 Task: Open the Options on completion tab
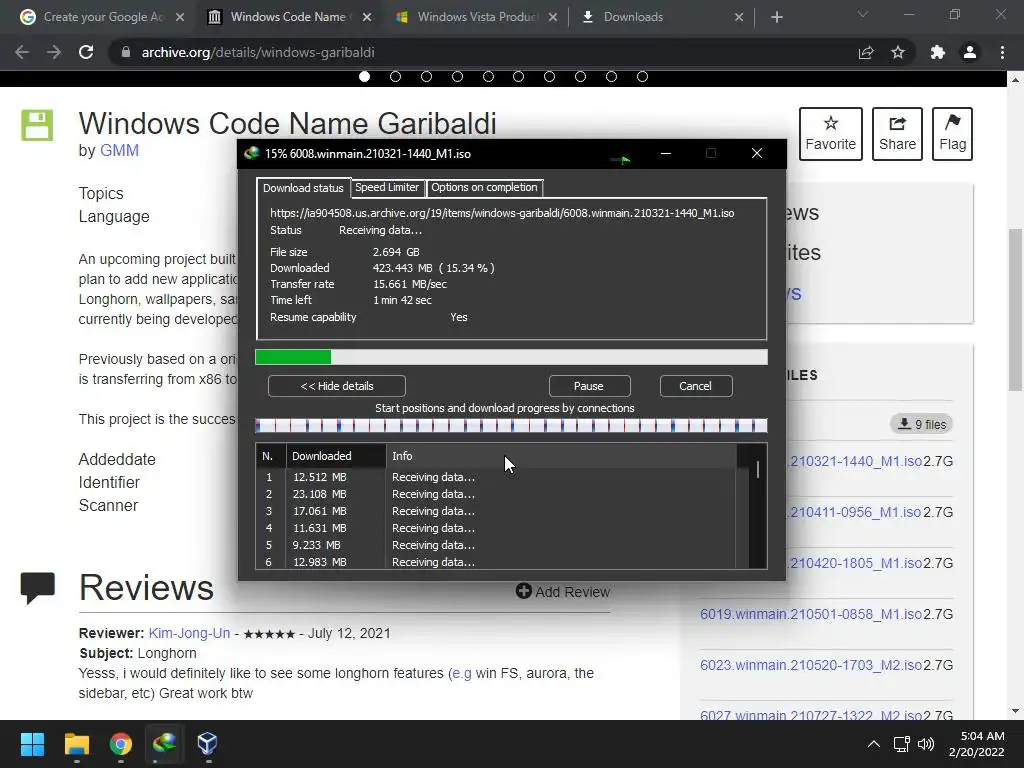484,187
